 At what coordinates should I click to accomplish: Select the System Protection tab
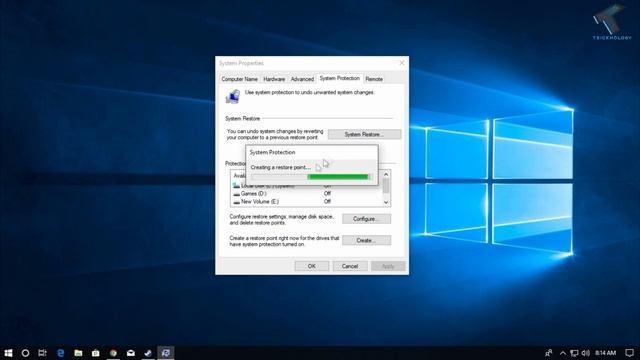[340, 78]
